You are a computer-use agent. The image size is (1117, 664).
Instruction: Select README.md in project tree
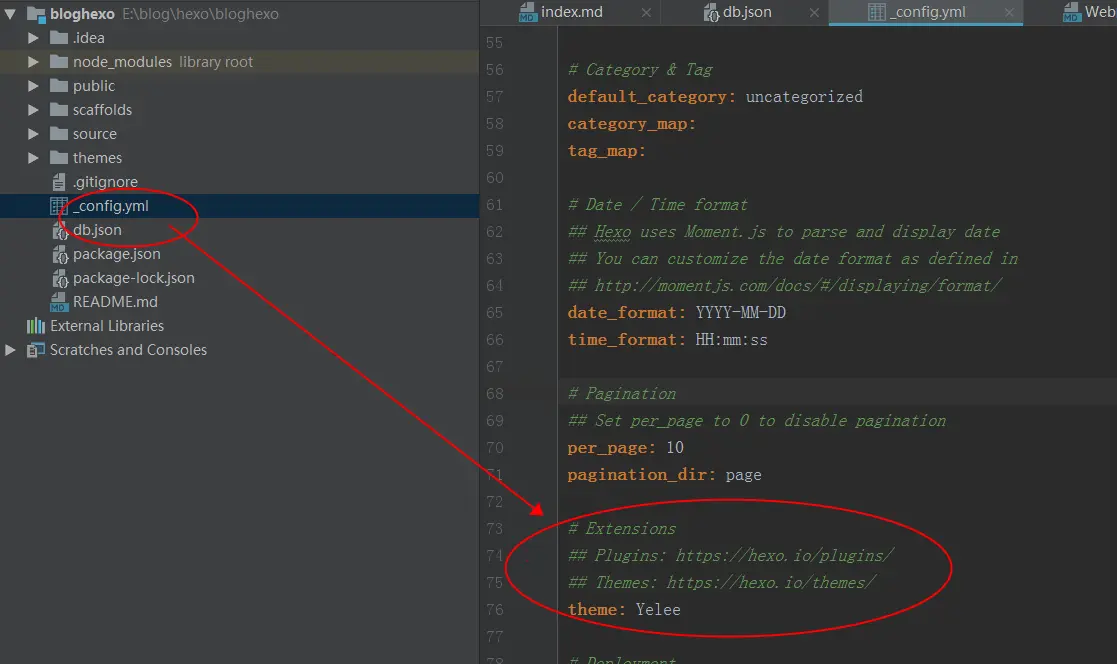115,302
